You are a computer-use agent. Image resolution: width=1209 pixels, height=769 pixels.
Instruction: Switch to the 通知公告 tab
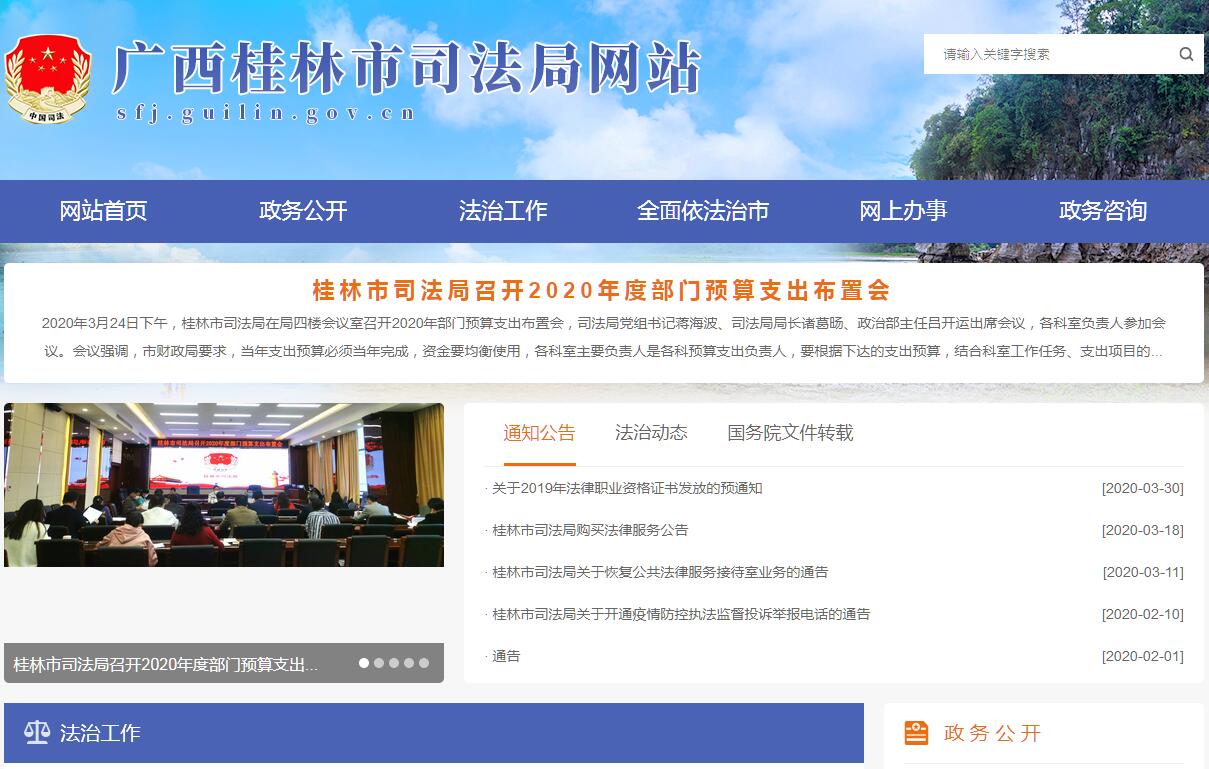click(x=540, y=433)
